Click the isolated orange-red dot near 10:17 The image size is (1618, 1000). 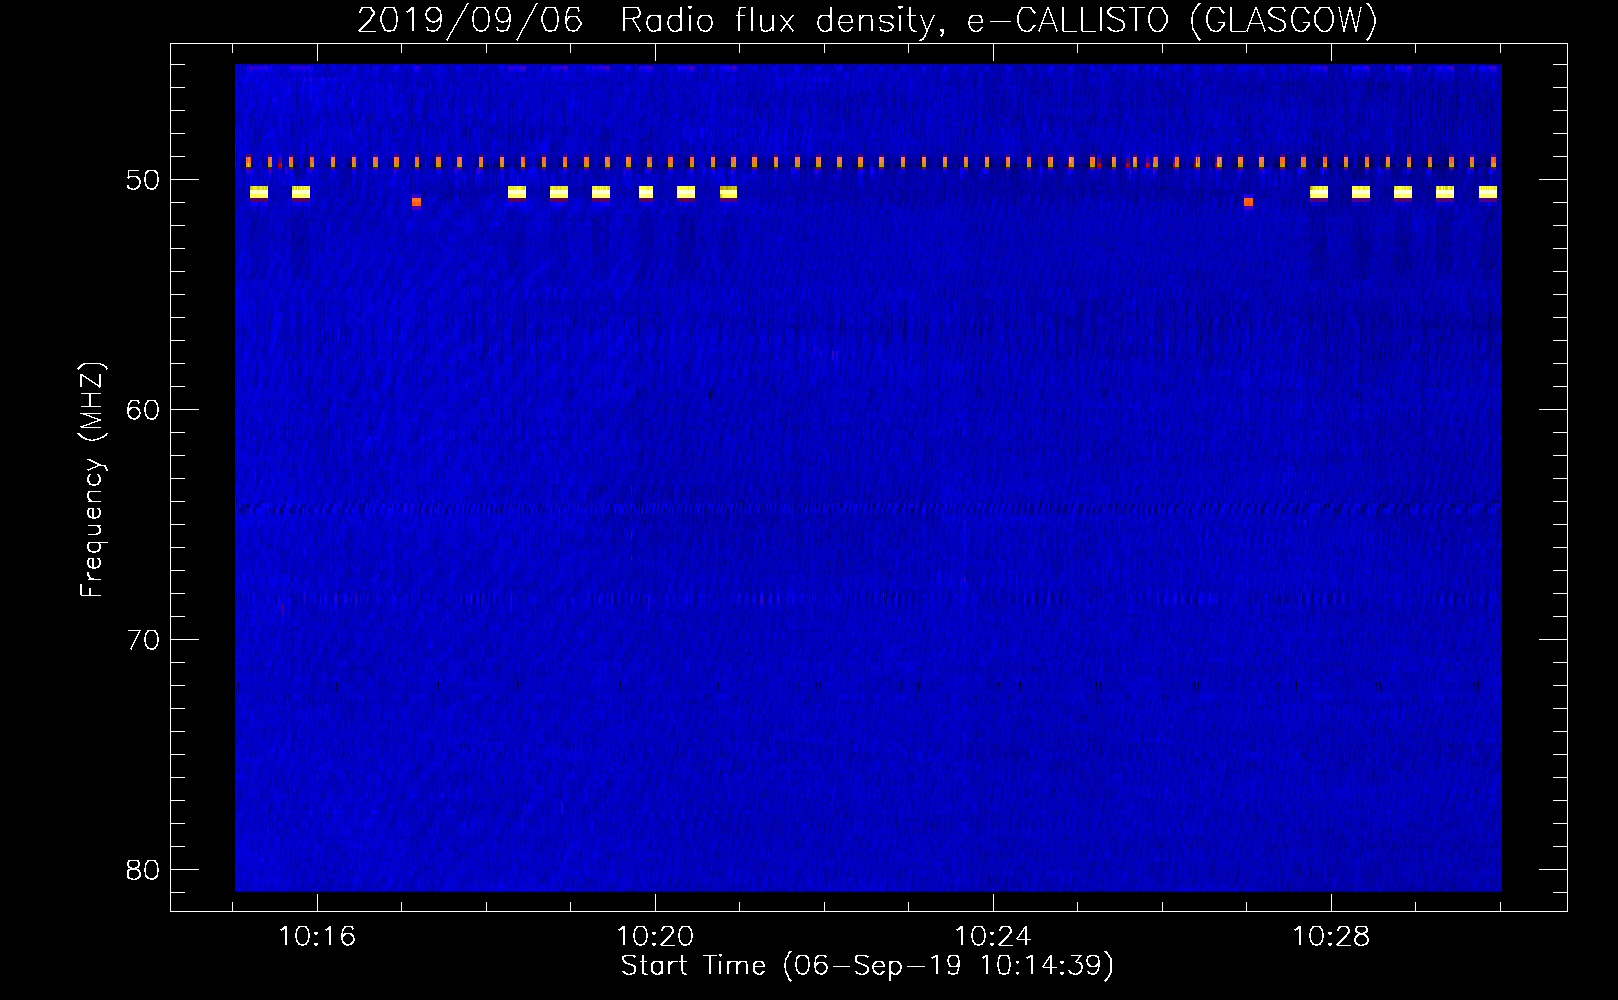(x=416, y=202)
